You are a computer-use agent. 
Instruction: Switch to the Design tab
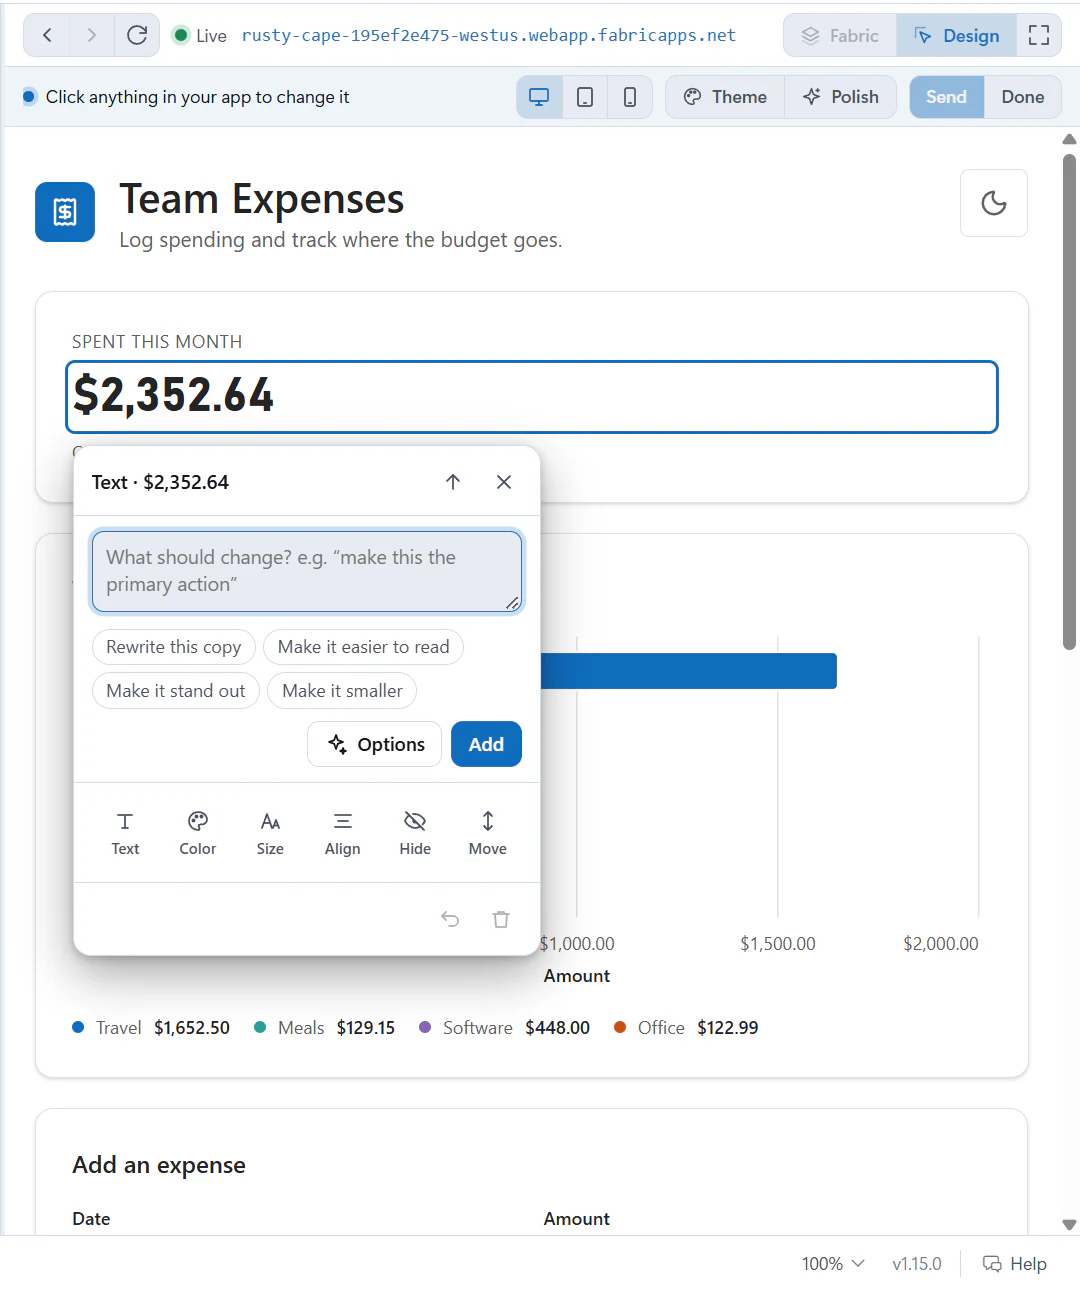[x=957, y=35]
